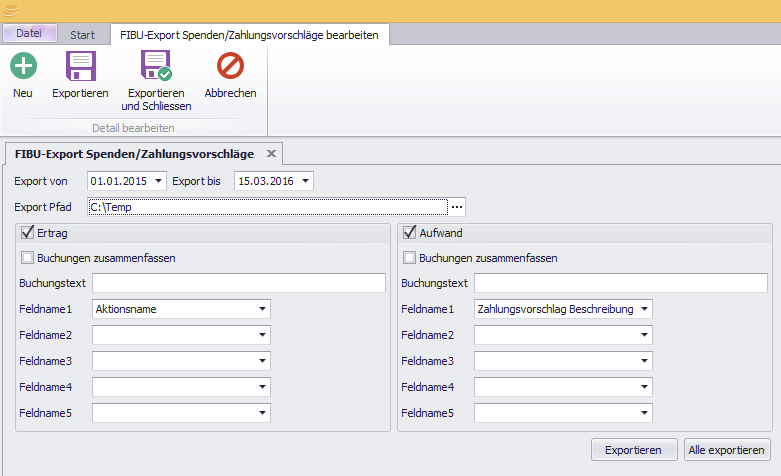Click Exportieren und Schliessen ribbon icon
781x476 pixels.
pyautogui.click(x=156, y=67)
